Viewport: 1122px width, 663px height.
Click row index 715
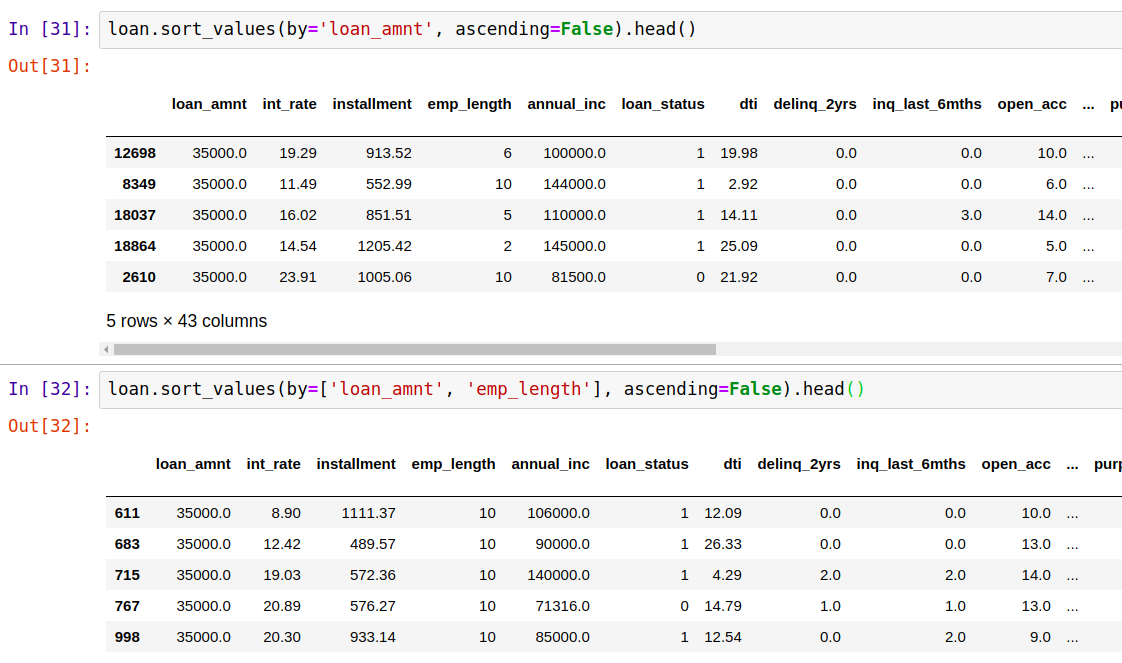pyautogui.click(x=127, y=575)
